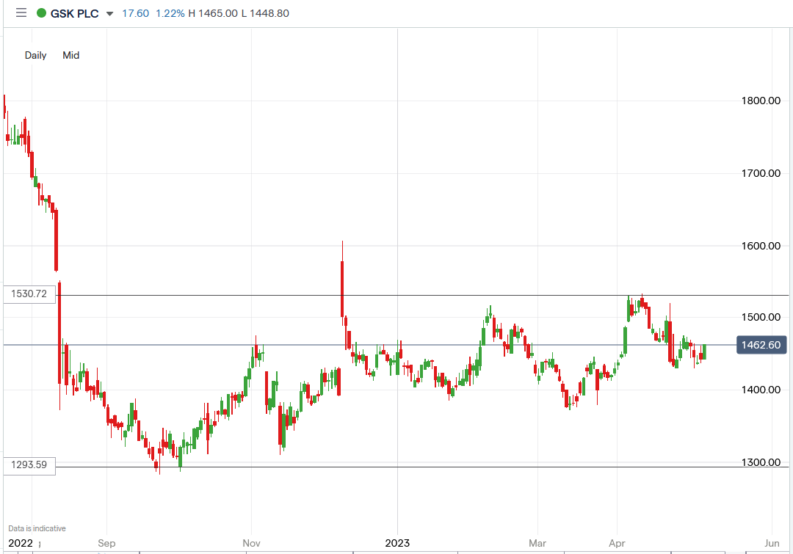Click the 17.60 price change value
The width and height of the screenshot is (793, 554).
click(134, 13)
